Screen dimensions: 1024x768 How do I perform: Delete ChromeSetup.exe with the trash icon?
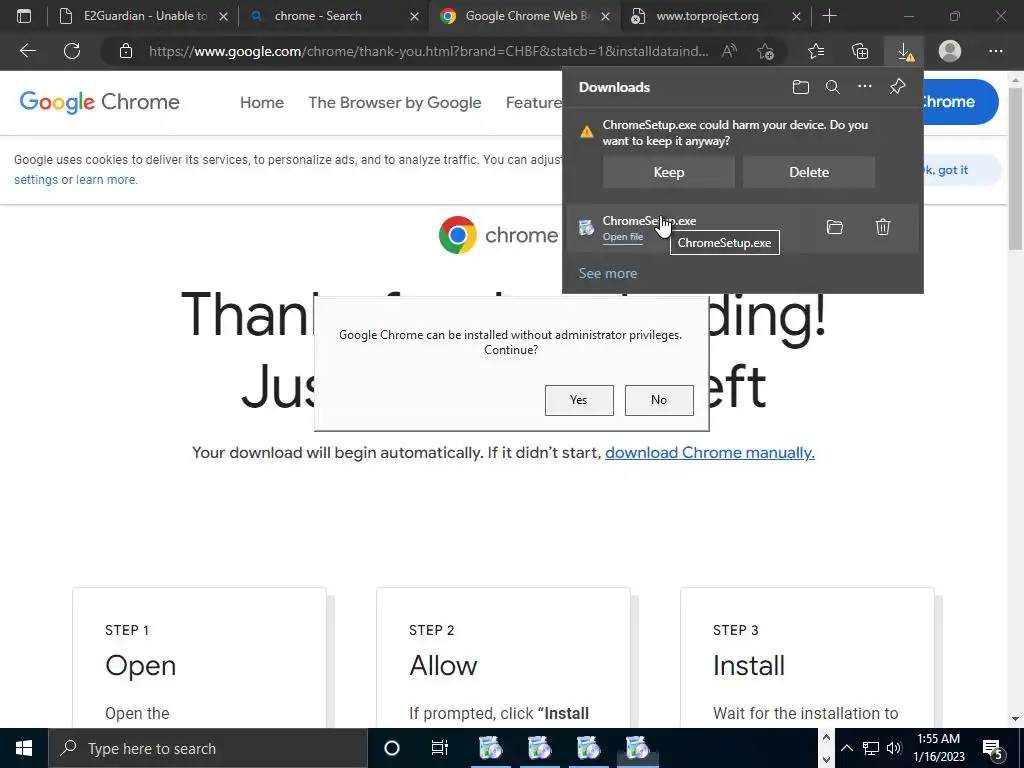pos(883,227)
